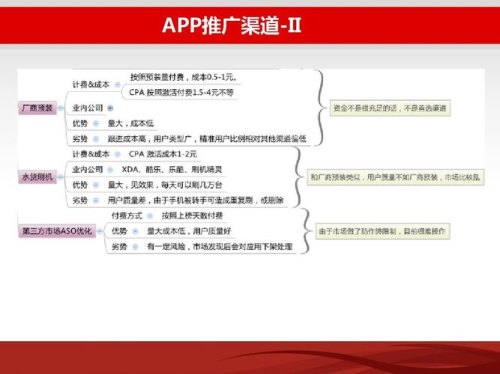Collapse the 第三方市场ASO优化 node toggle circle
500x374 pixels.
point(99,231)
